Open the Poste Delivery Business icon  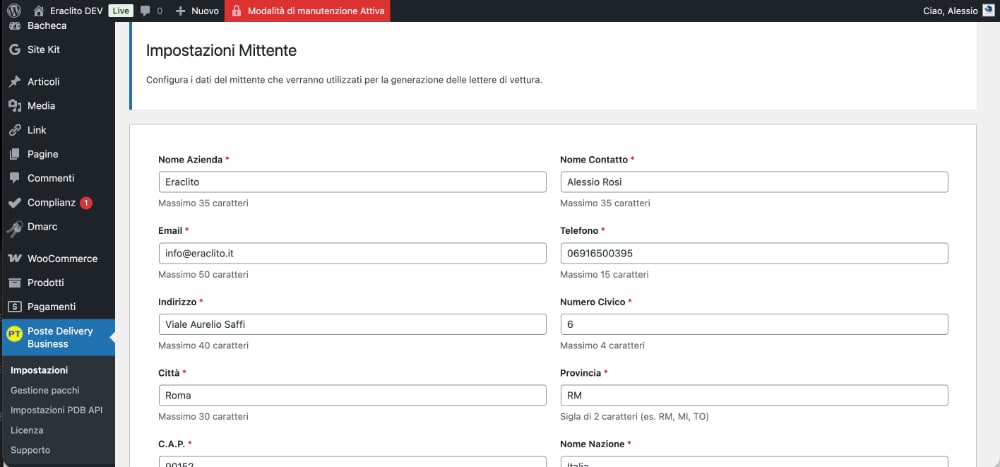point(14,336)
